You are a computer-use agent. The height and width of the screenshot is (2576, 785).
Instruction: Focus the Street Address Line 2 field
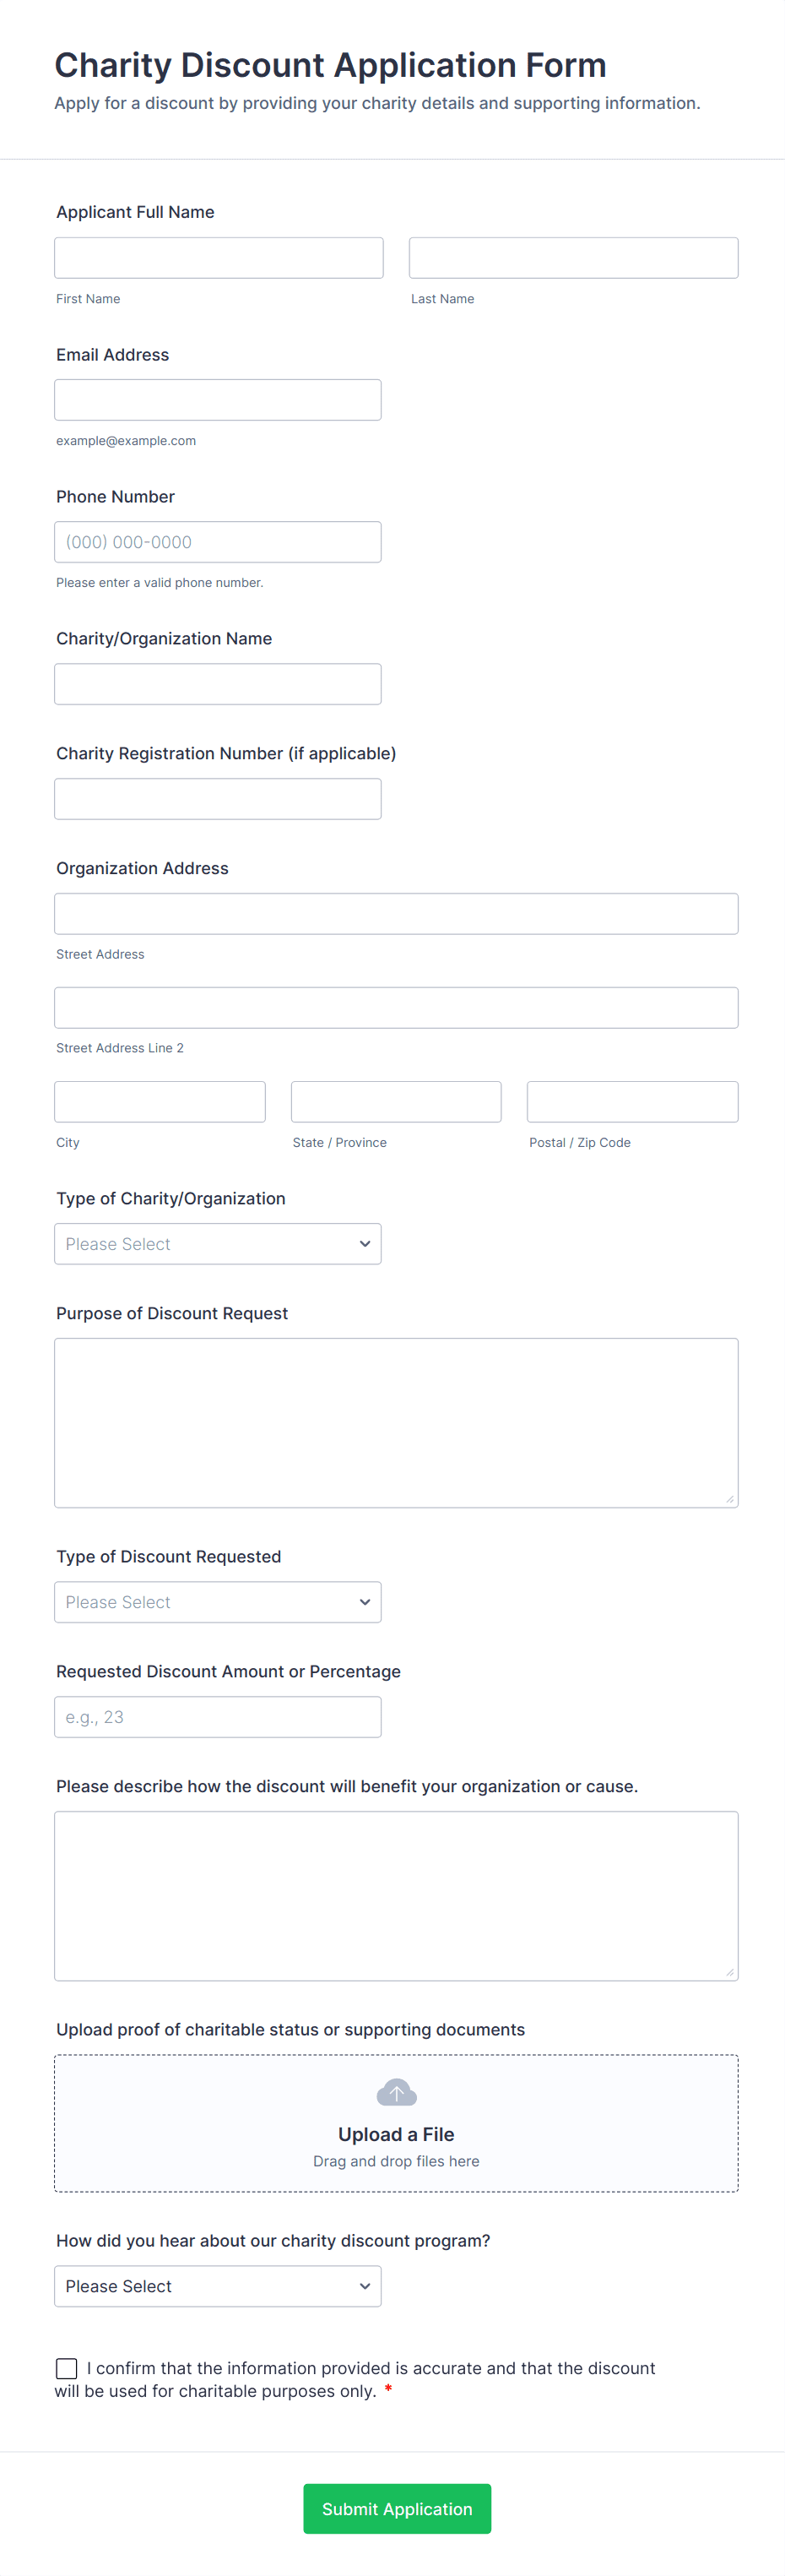tap(396, 1008)
